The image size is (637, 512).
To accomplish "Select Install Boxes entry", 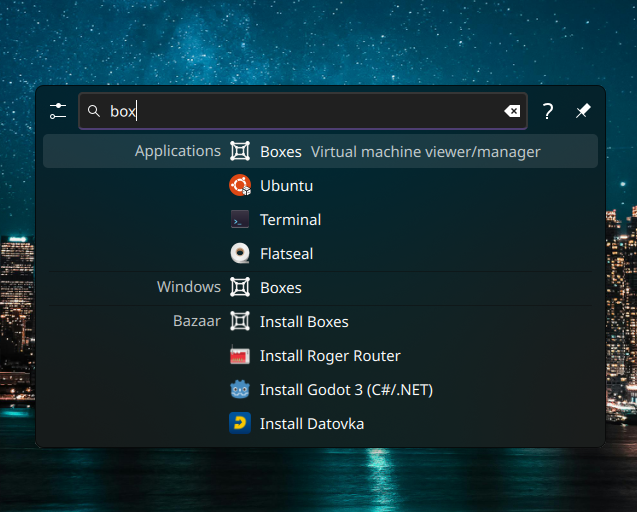I will (320, 322).
